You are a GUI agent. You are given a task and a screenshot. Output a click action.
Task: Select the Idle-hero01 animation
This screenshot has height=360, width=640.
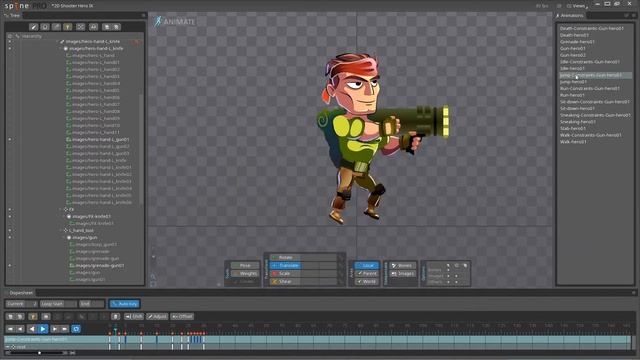pyautogui.click(x=572, y=68)
